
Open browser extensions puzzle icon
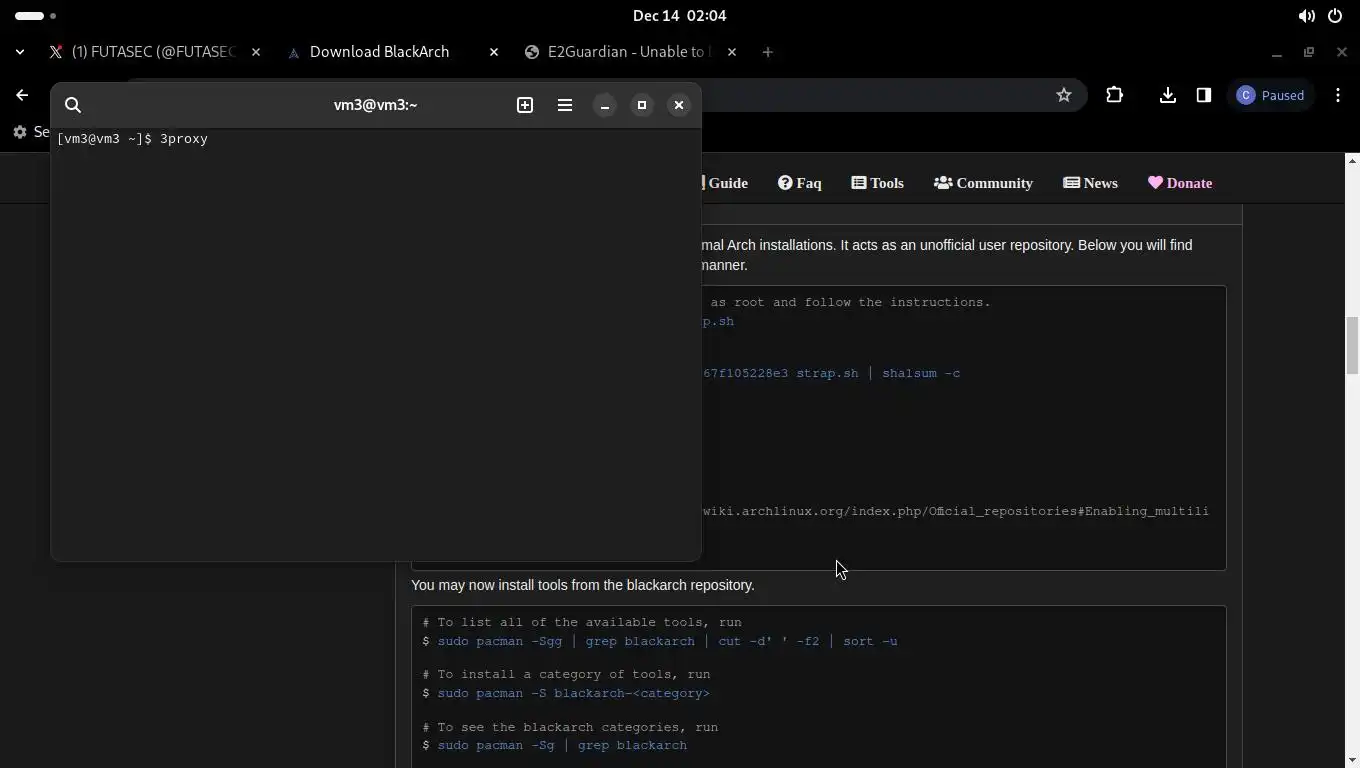(x=1115, y=95)
